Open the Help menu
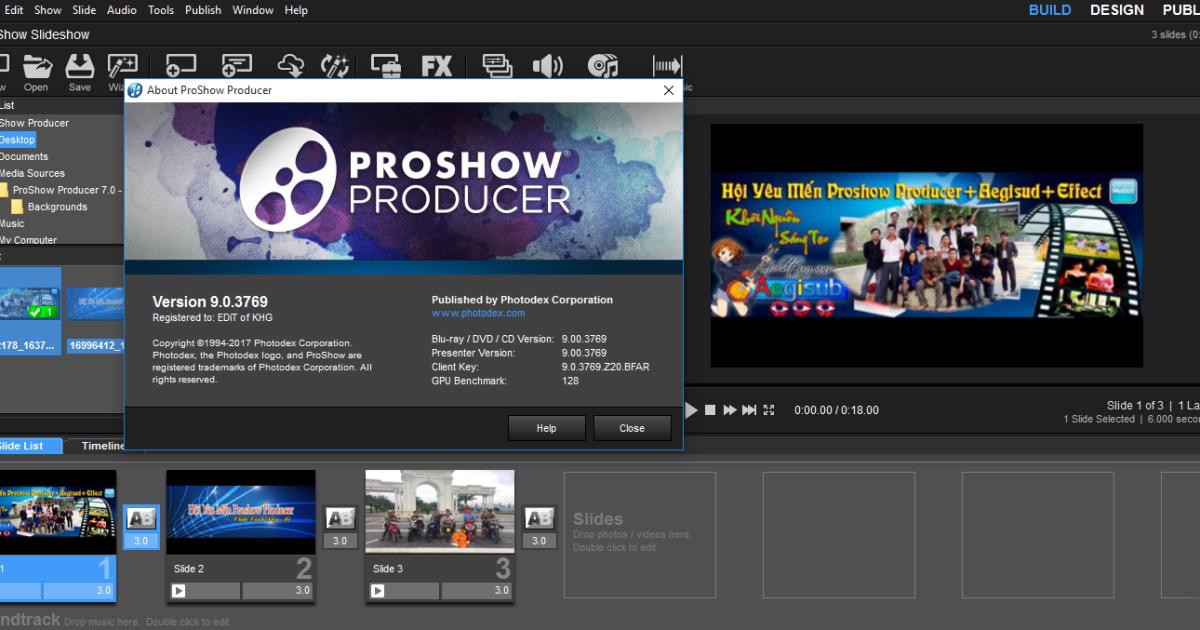Screen dimensions: 1200x630 coord(296,10)
